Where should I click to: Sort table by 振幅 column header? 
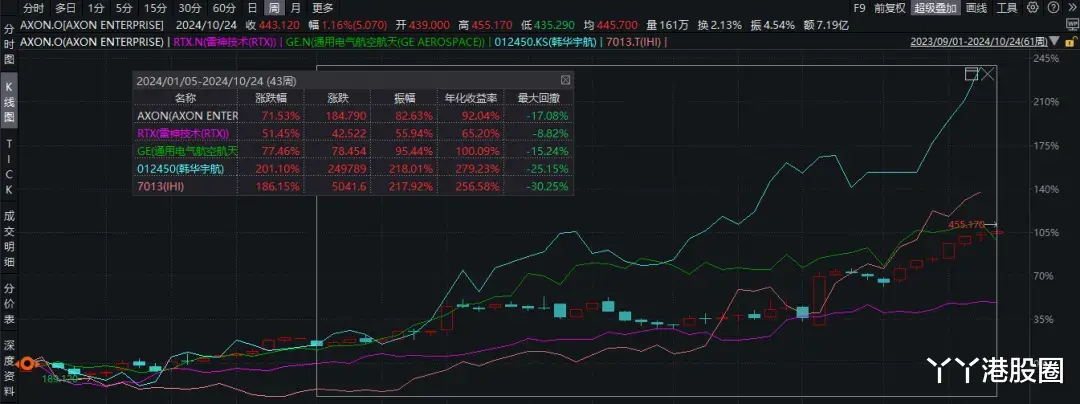click(405, 97)
